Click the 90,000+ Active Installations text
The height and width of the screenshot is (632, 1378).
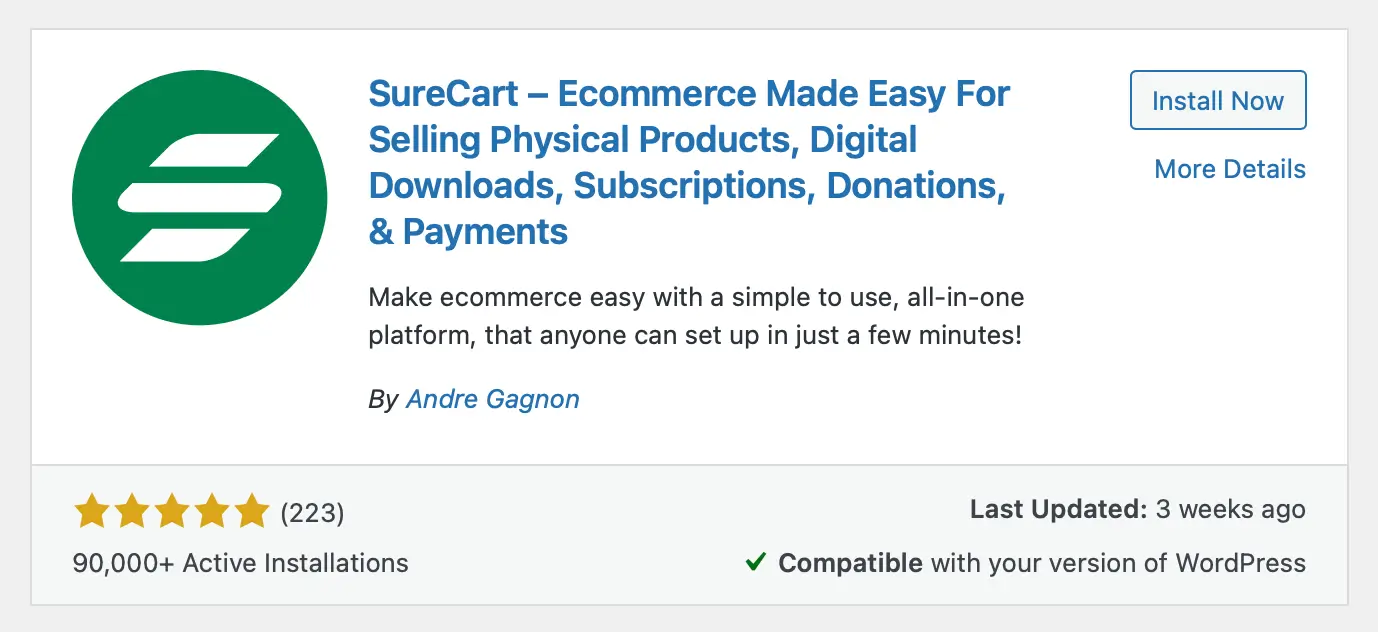pos(241,562)
